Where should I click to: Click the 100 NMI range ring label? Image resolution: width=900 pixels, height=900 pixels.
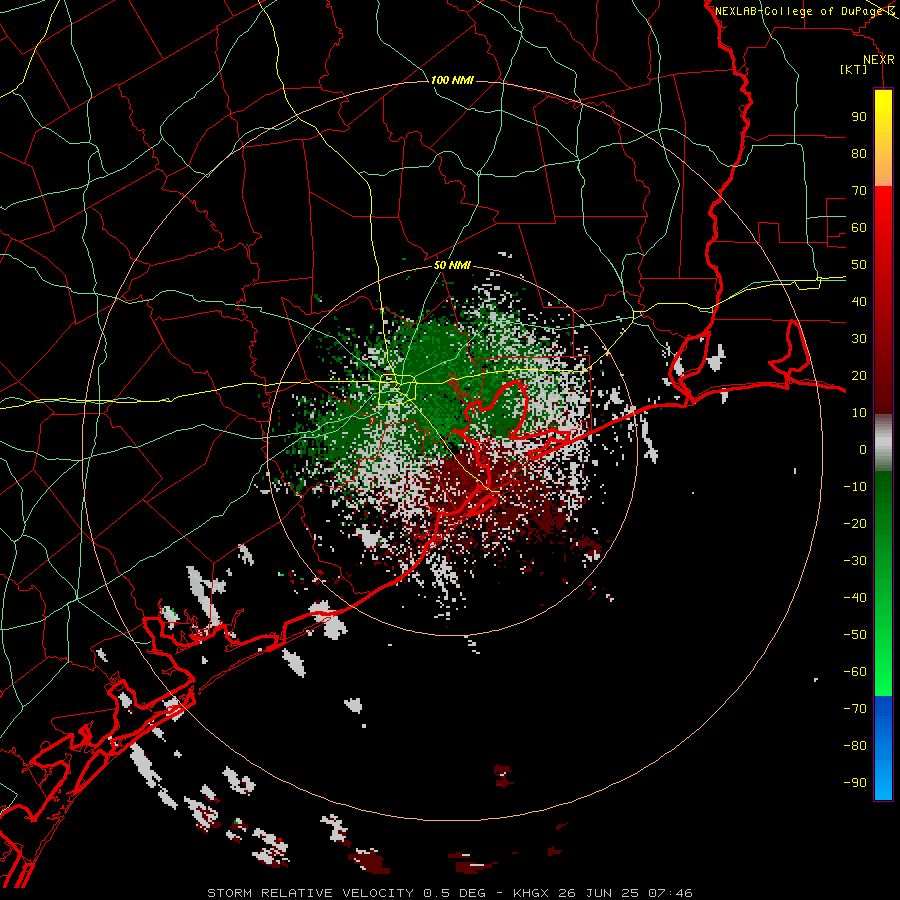click(452, 80)
